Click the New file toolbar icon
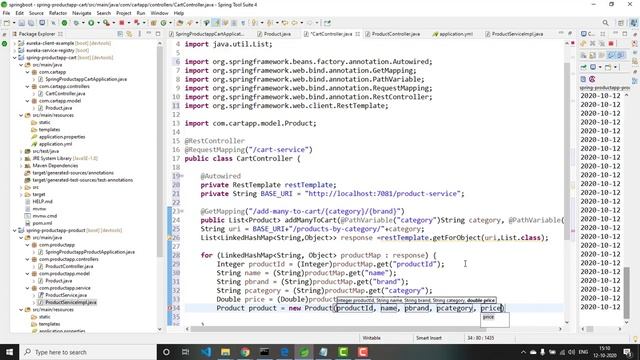The height and width of the screenshot is (360, 640). coord(7,23)
